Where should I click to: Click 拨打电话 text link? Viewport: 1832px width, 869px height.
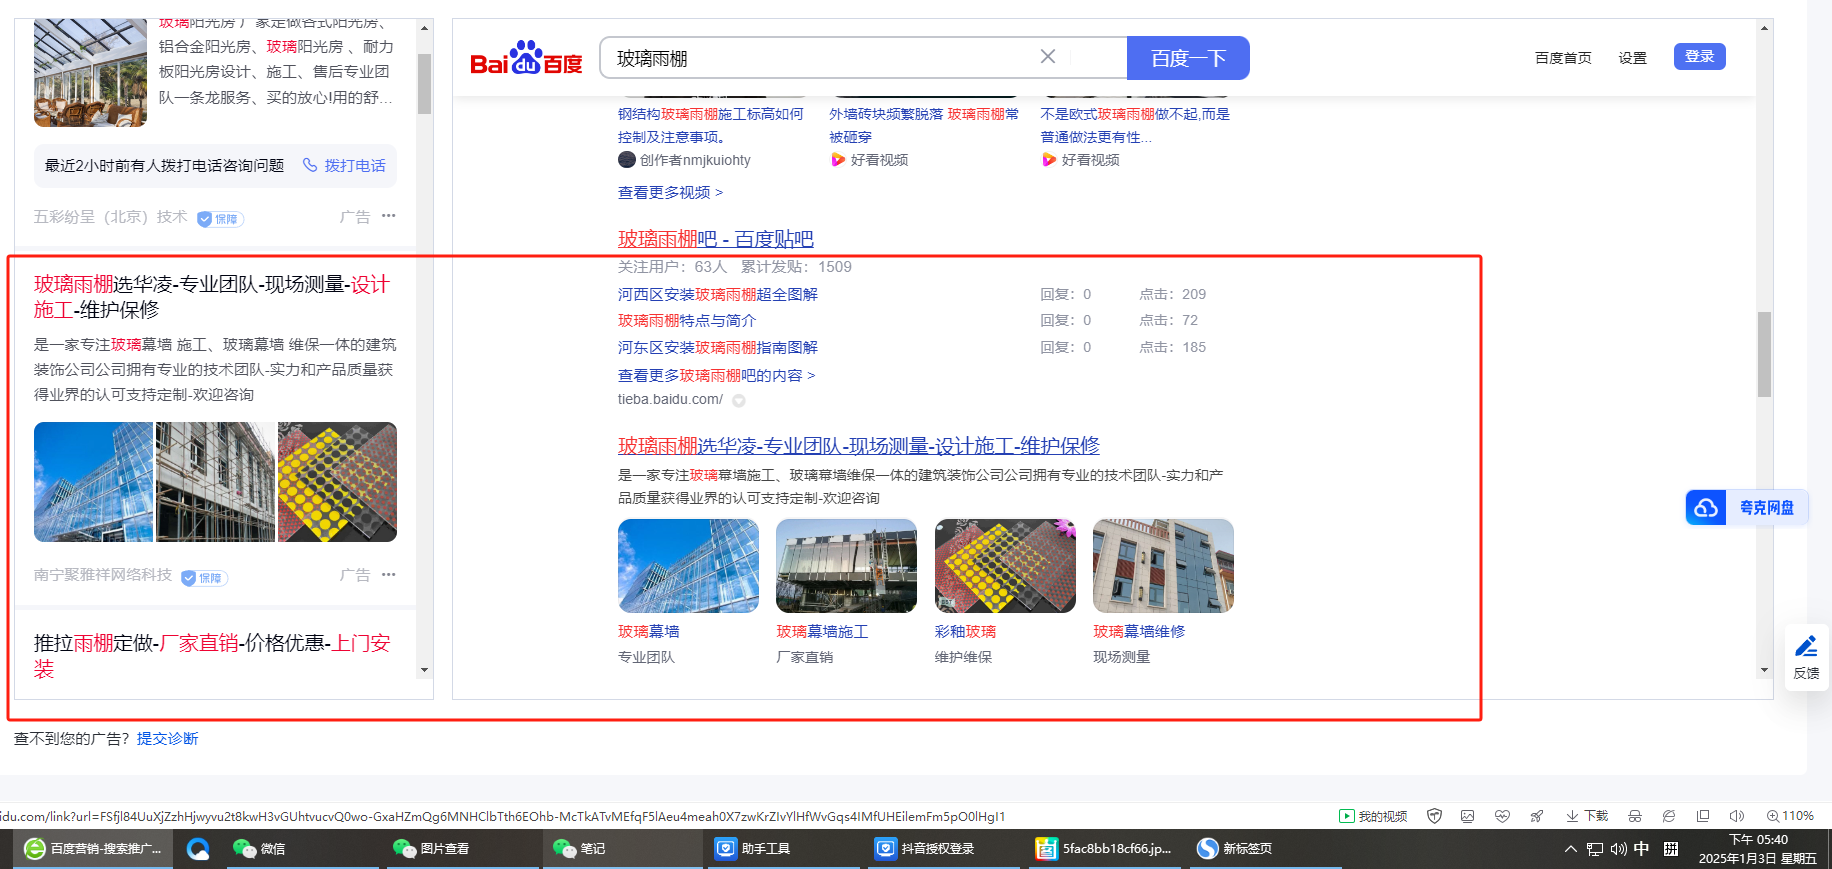(x=355, y=165)
